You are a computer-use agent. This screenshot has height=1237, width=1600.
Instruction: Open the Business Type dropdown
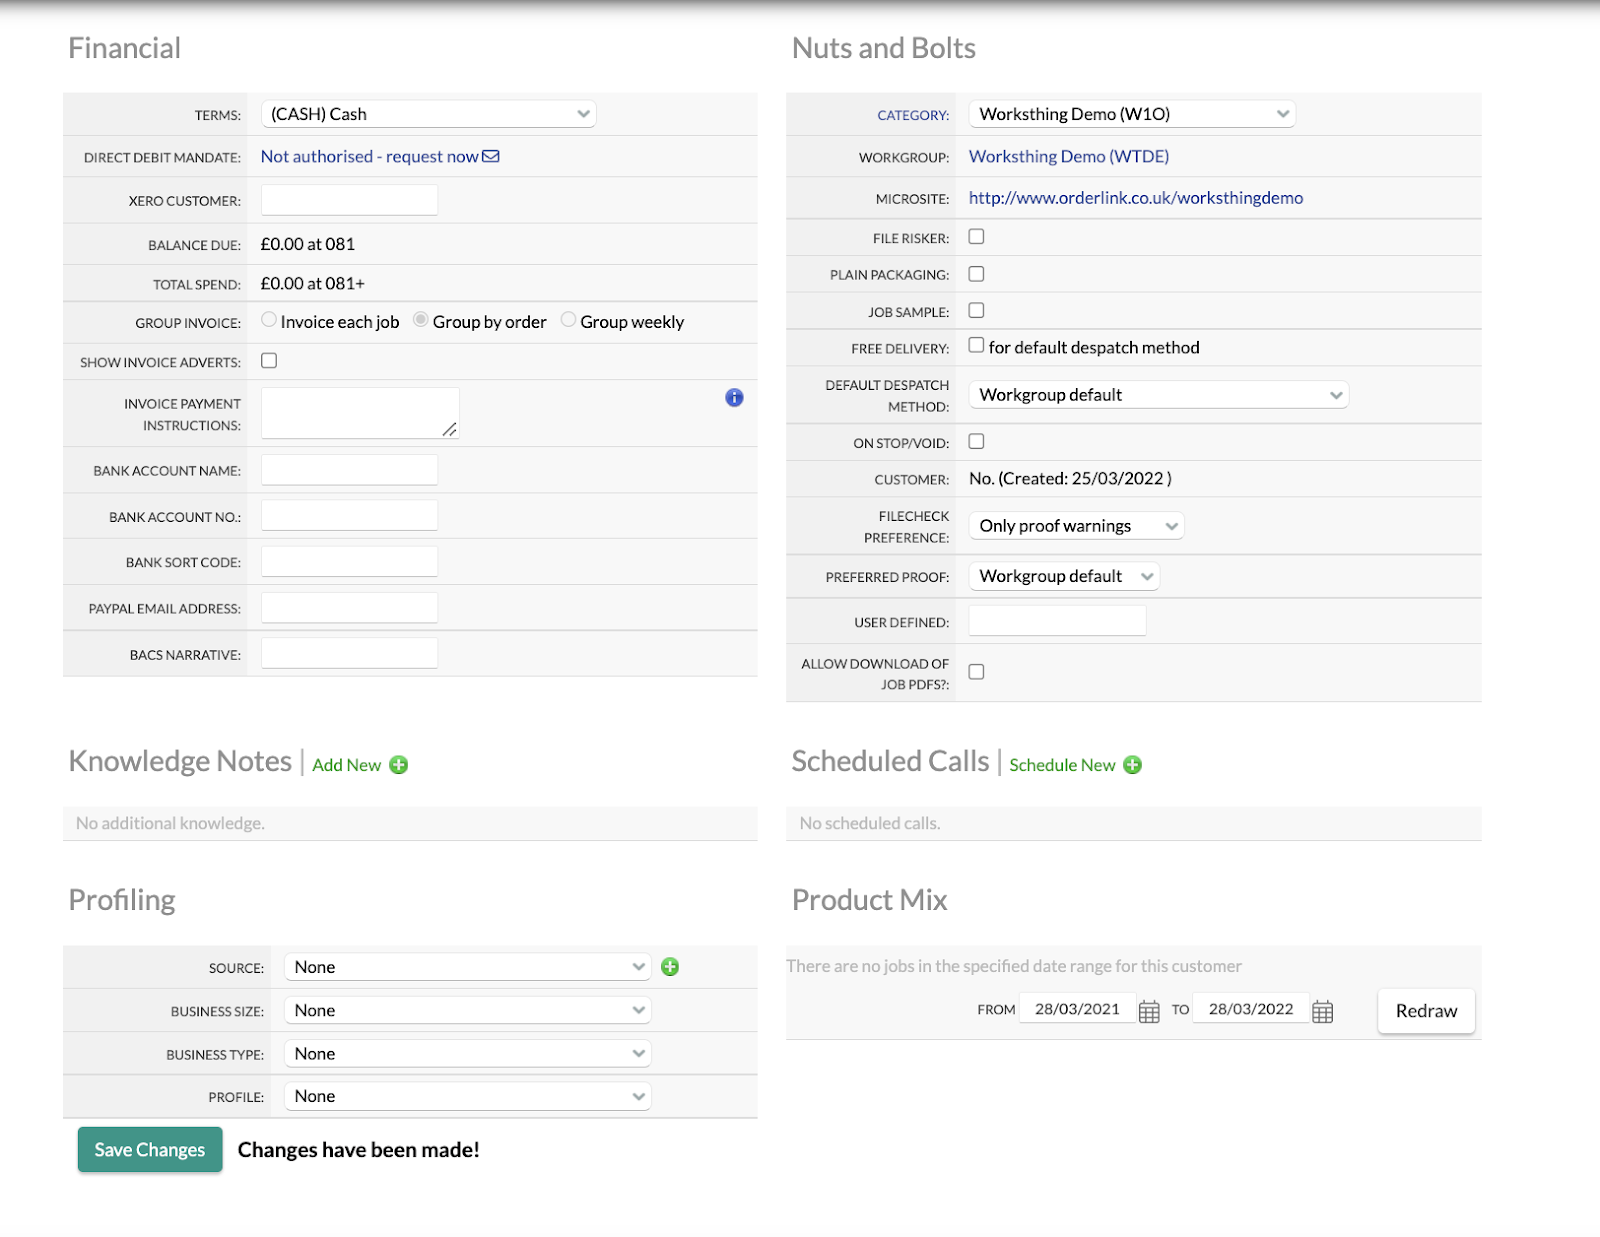point(468,1053)
